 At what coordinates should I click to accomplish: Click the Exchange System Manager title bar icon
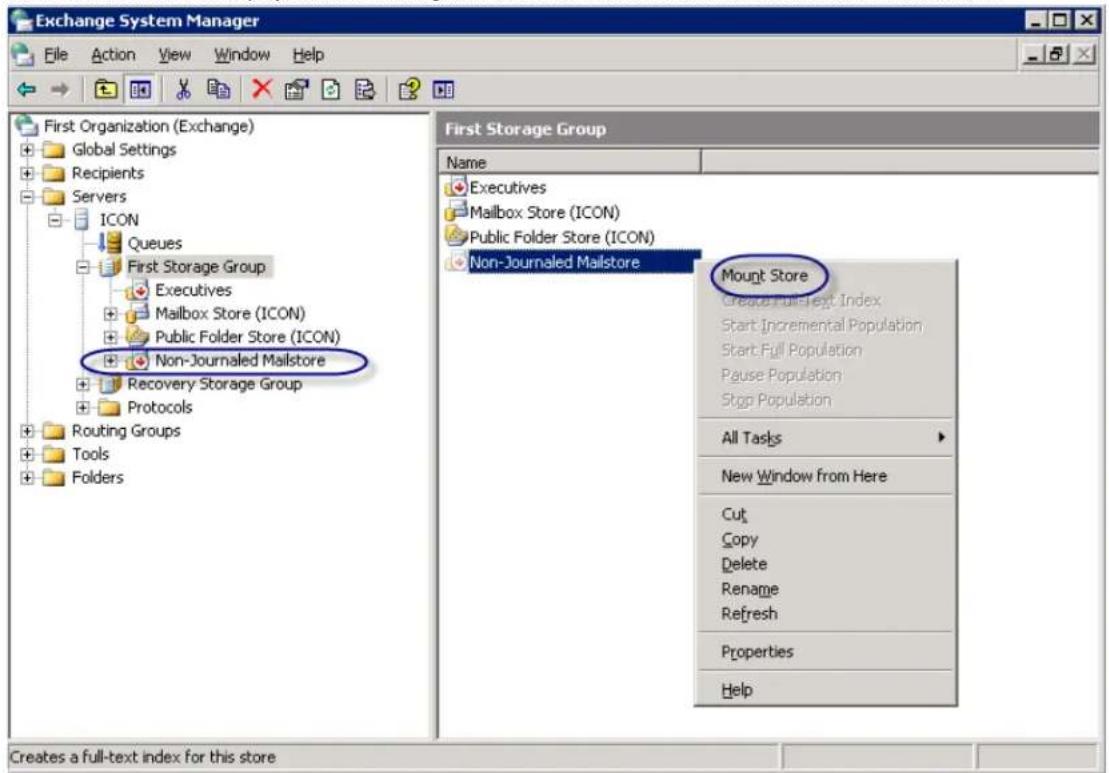click(x=23, y=21)
